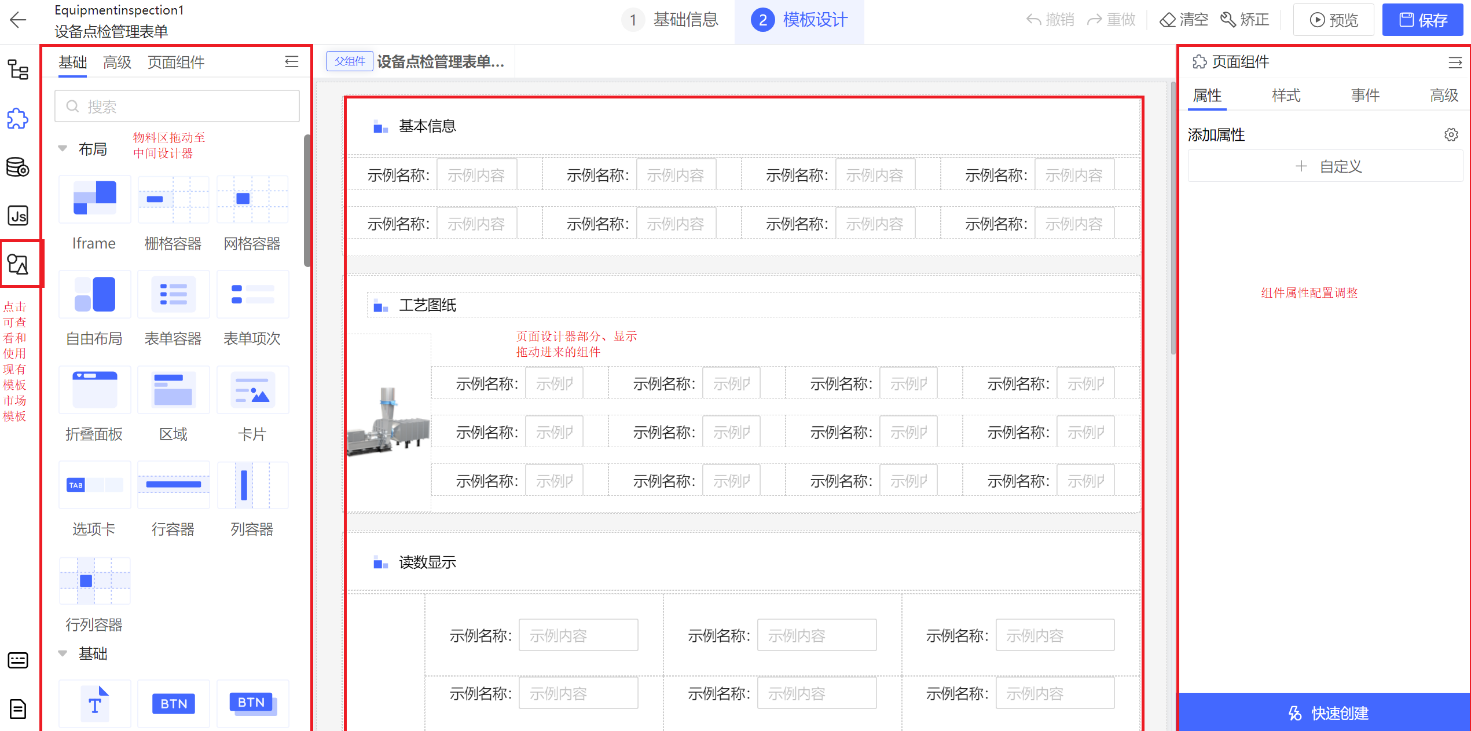
Task: Collapse the right 页面组件 panel icon
Action: coord(1455,62)
